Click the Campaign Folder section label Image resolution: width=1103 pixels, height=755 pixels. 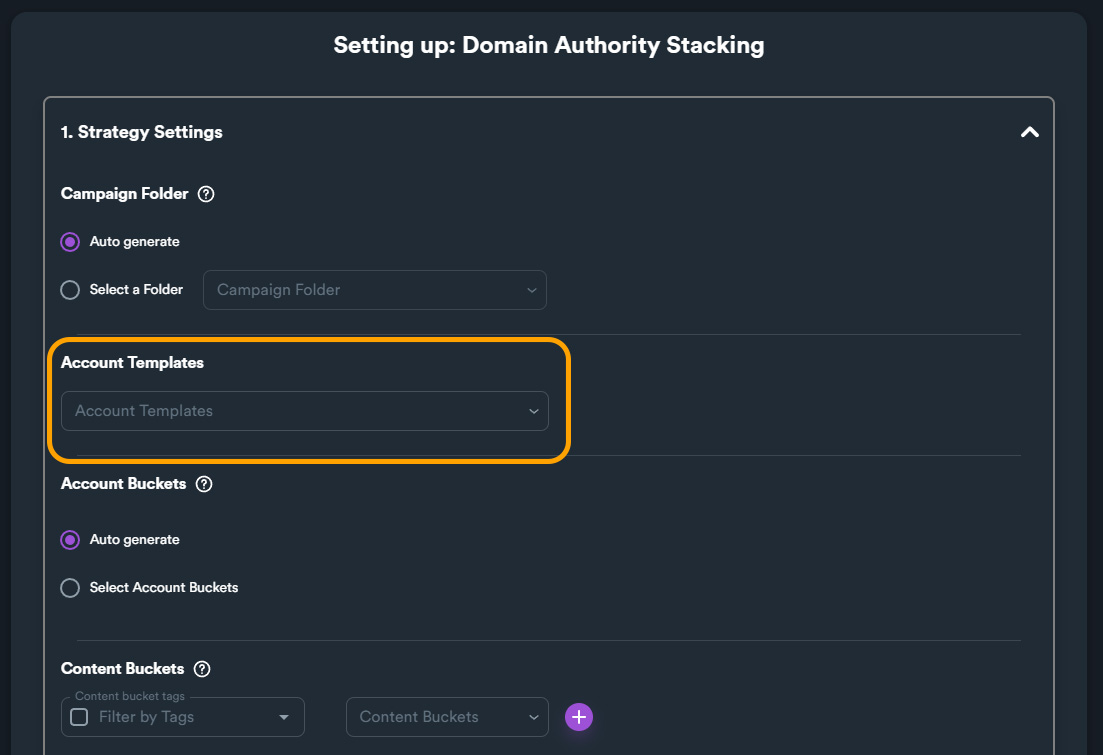point(124,194)
